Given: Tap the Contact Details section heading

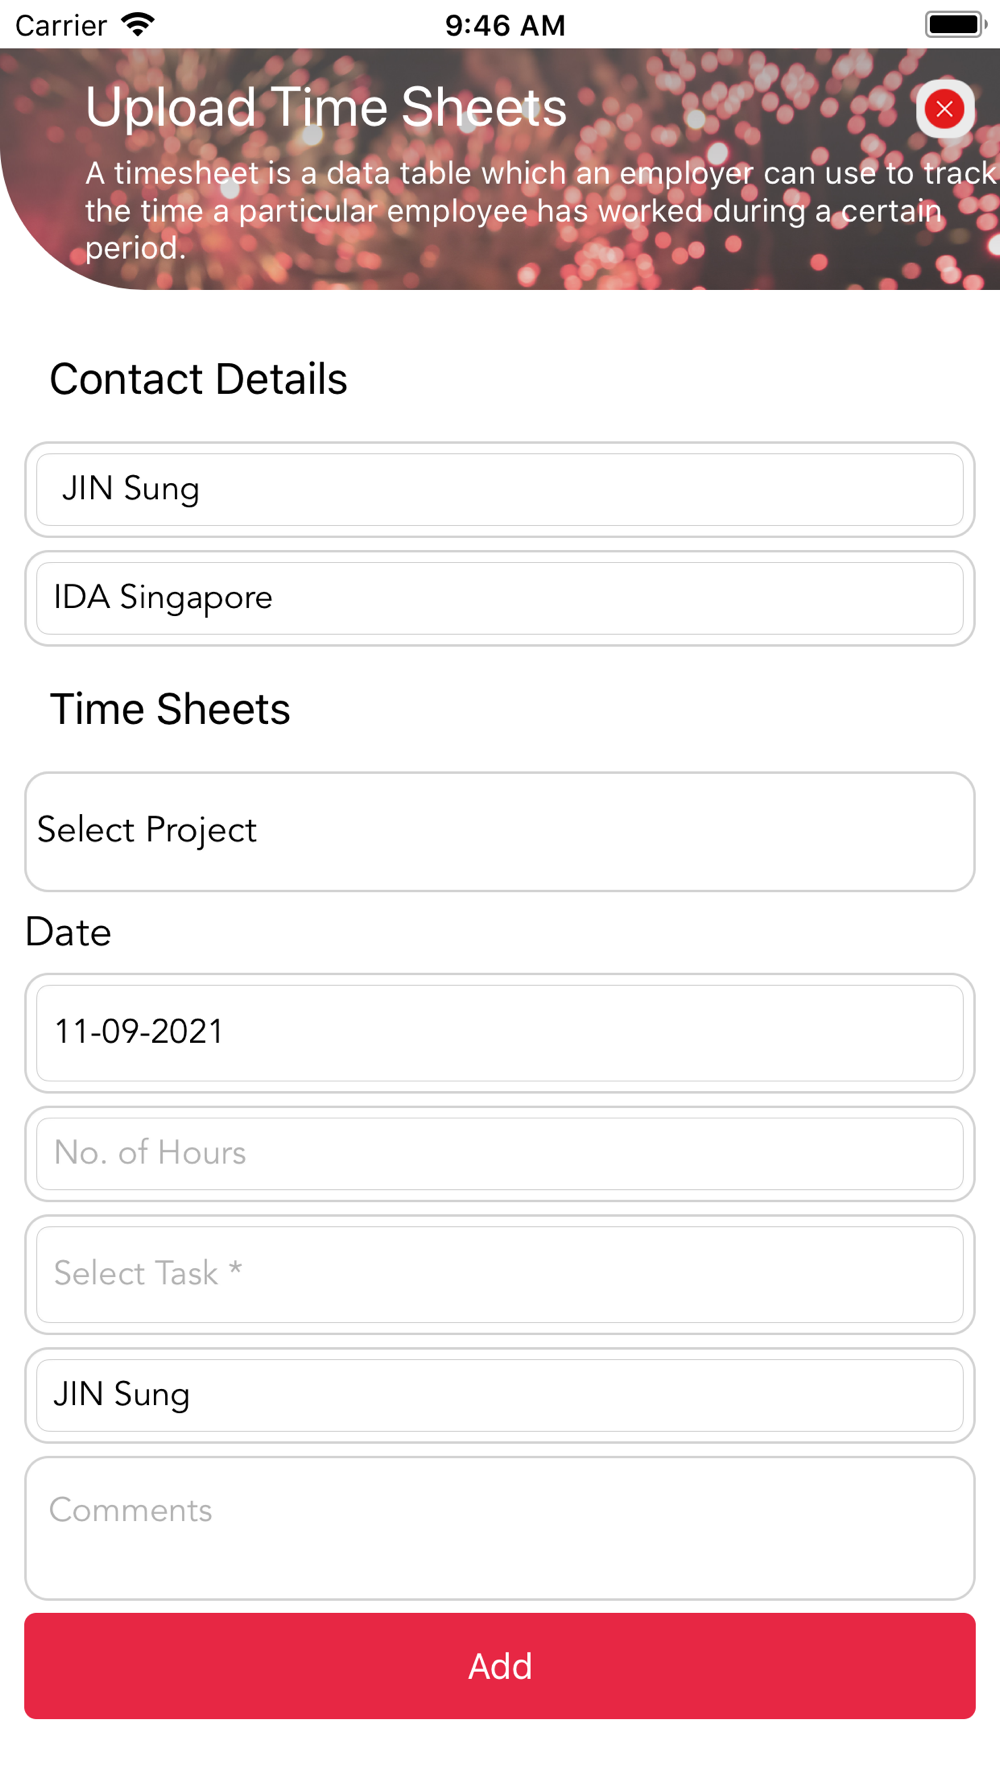Looking at the screenshot, I should (198, 379).
